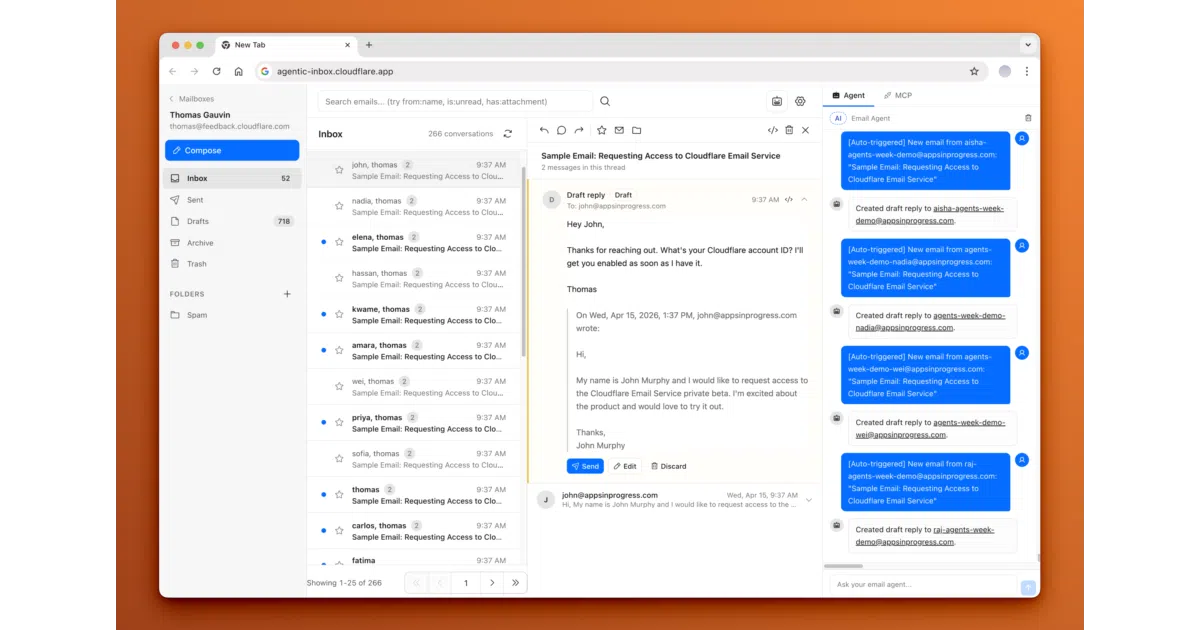Open the Archive folder
This screenshot has width=1200, height=630.
[232, 243]
